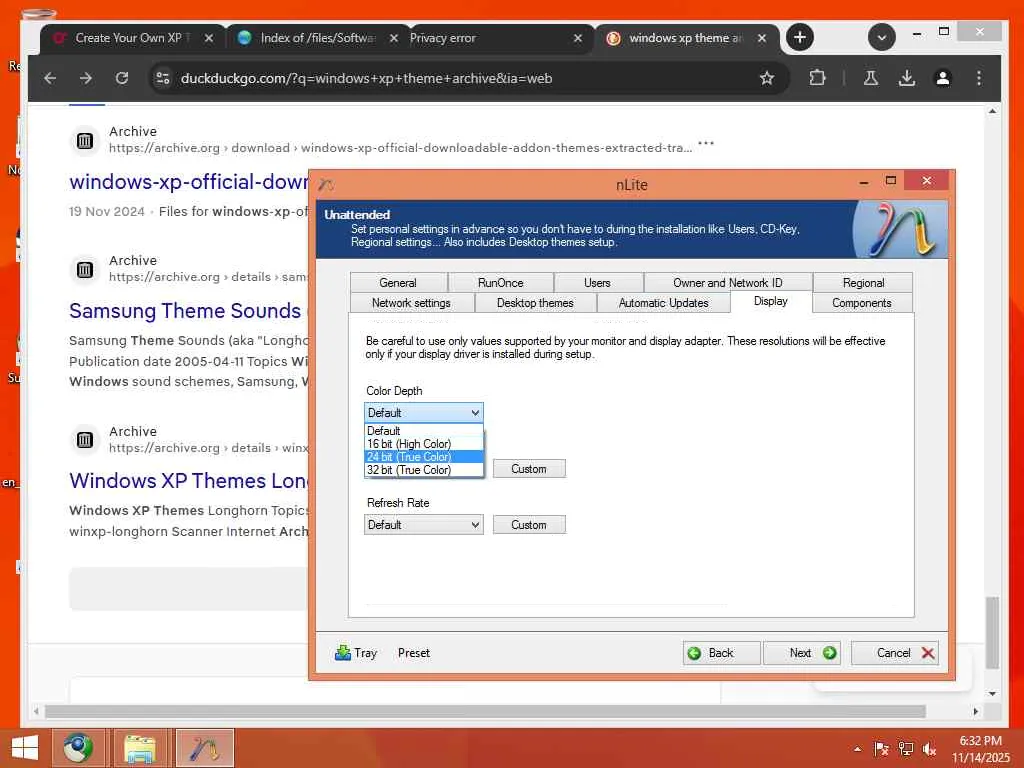
Task: Open Chrome three-dot menu
Action: click(978, 78)
